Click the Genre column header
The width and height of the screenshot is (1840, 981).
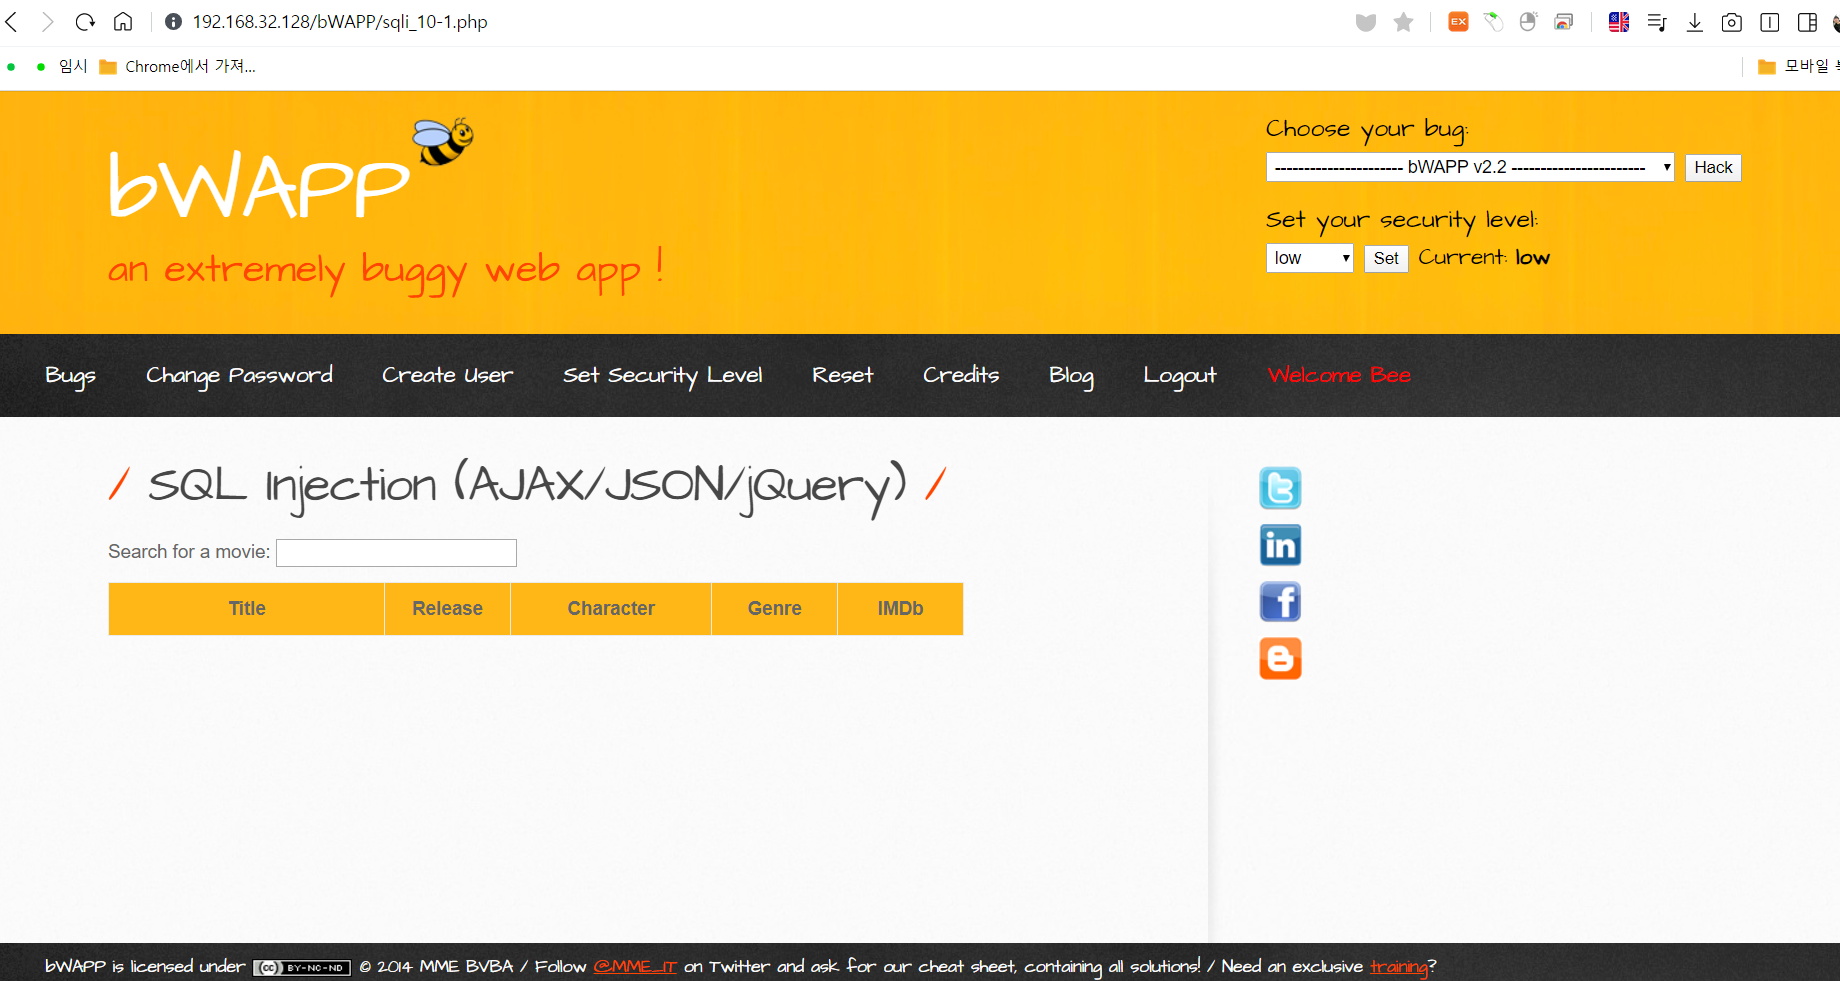(774, 609)
